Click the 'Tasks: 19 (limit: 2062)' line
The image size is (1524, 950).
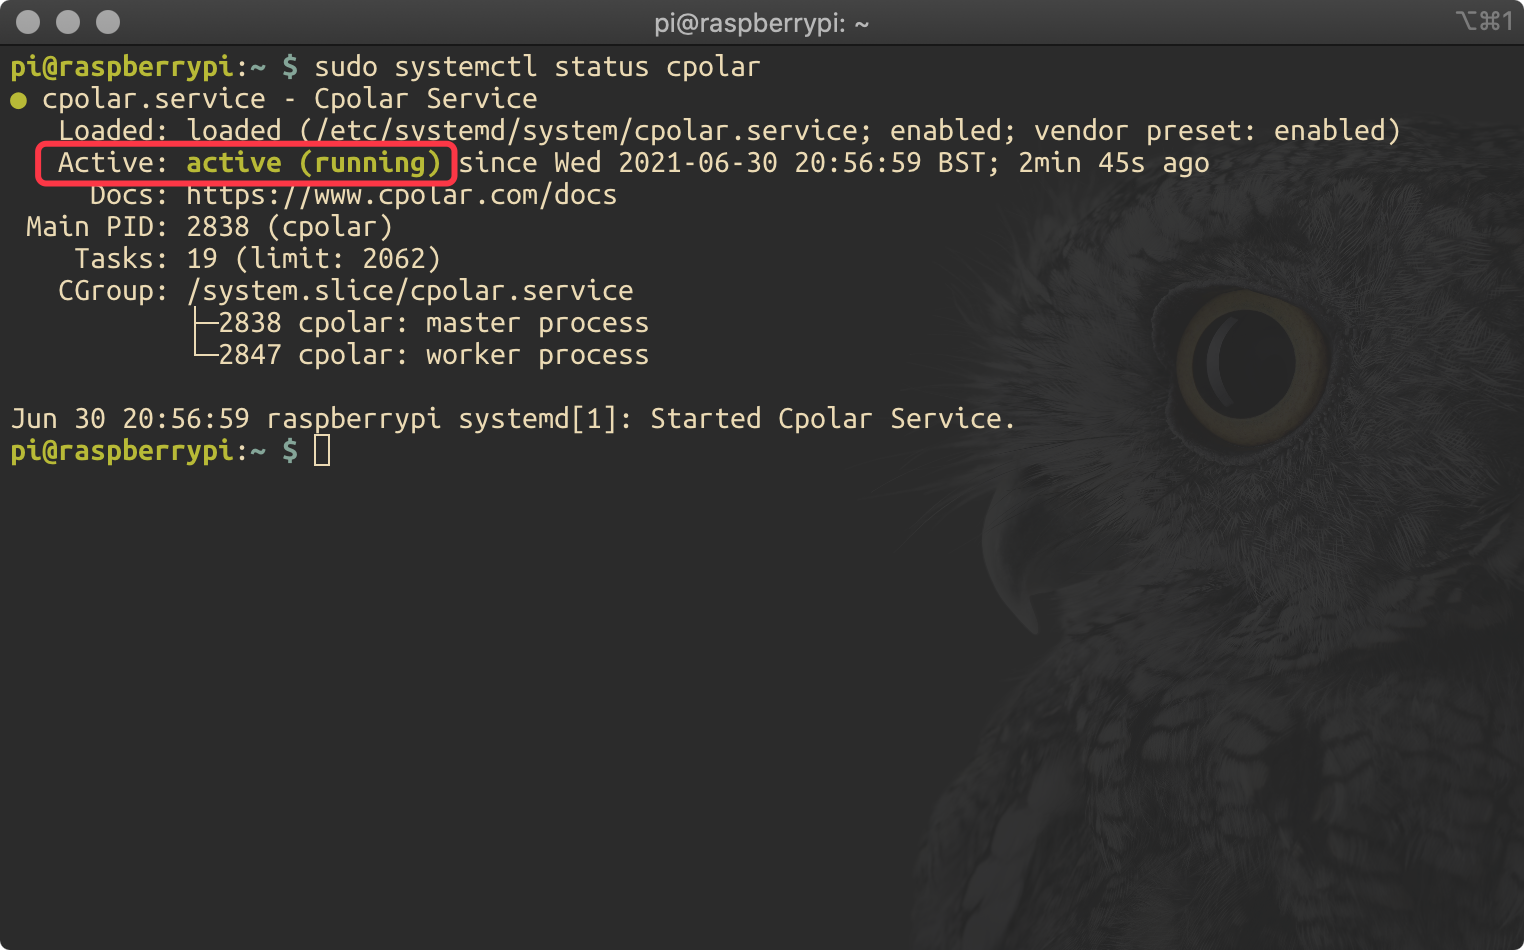click(257, 259)
